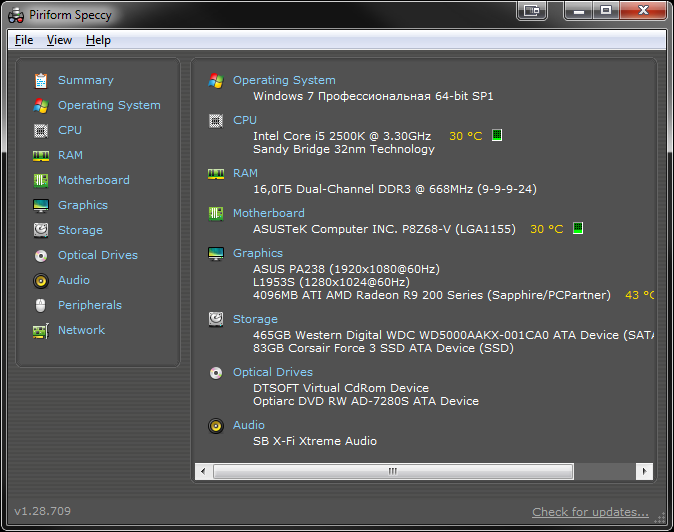Click the Check for updates link
This screenshot has width=674, height=532.
pyautogui.click(x=590, y=512)
